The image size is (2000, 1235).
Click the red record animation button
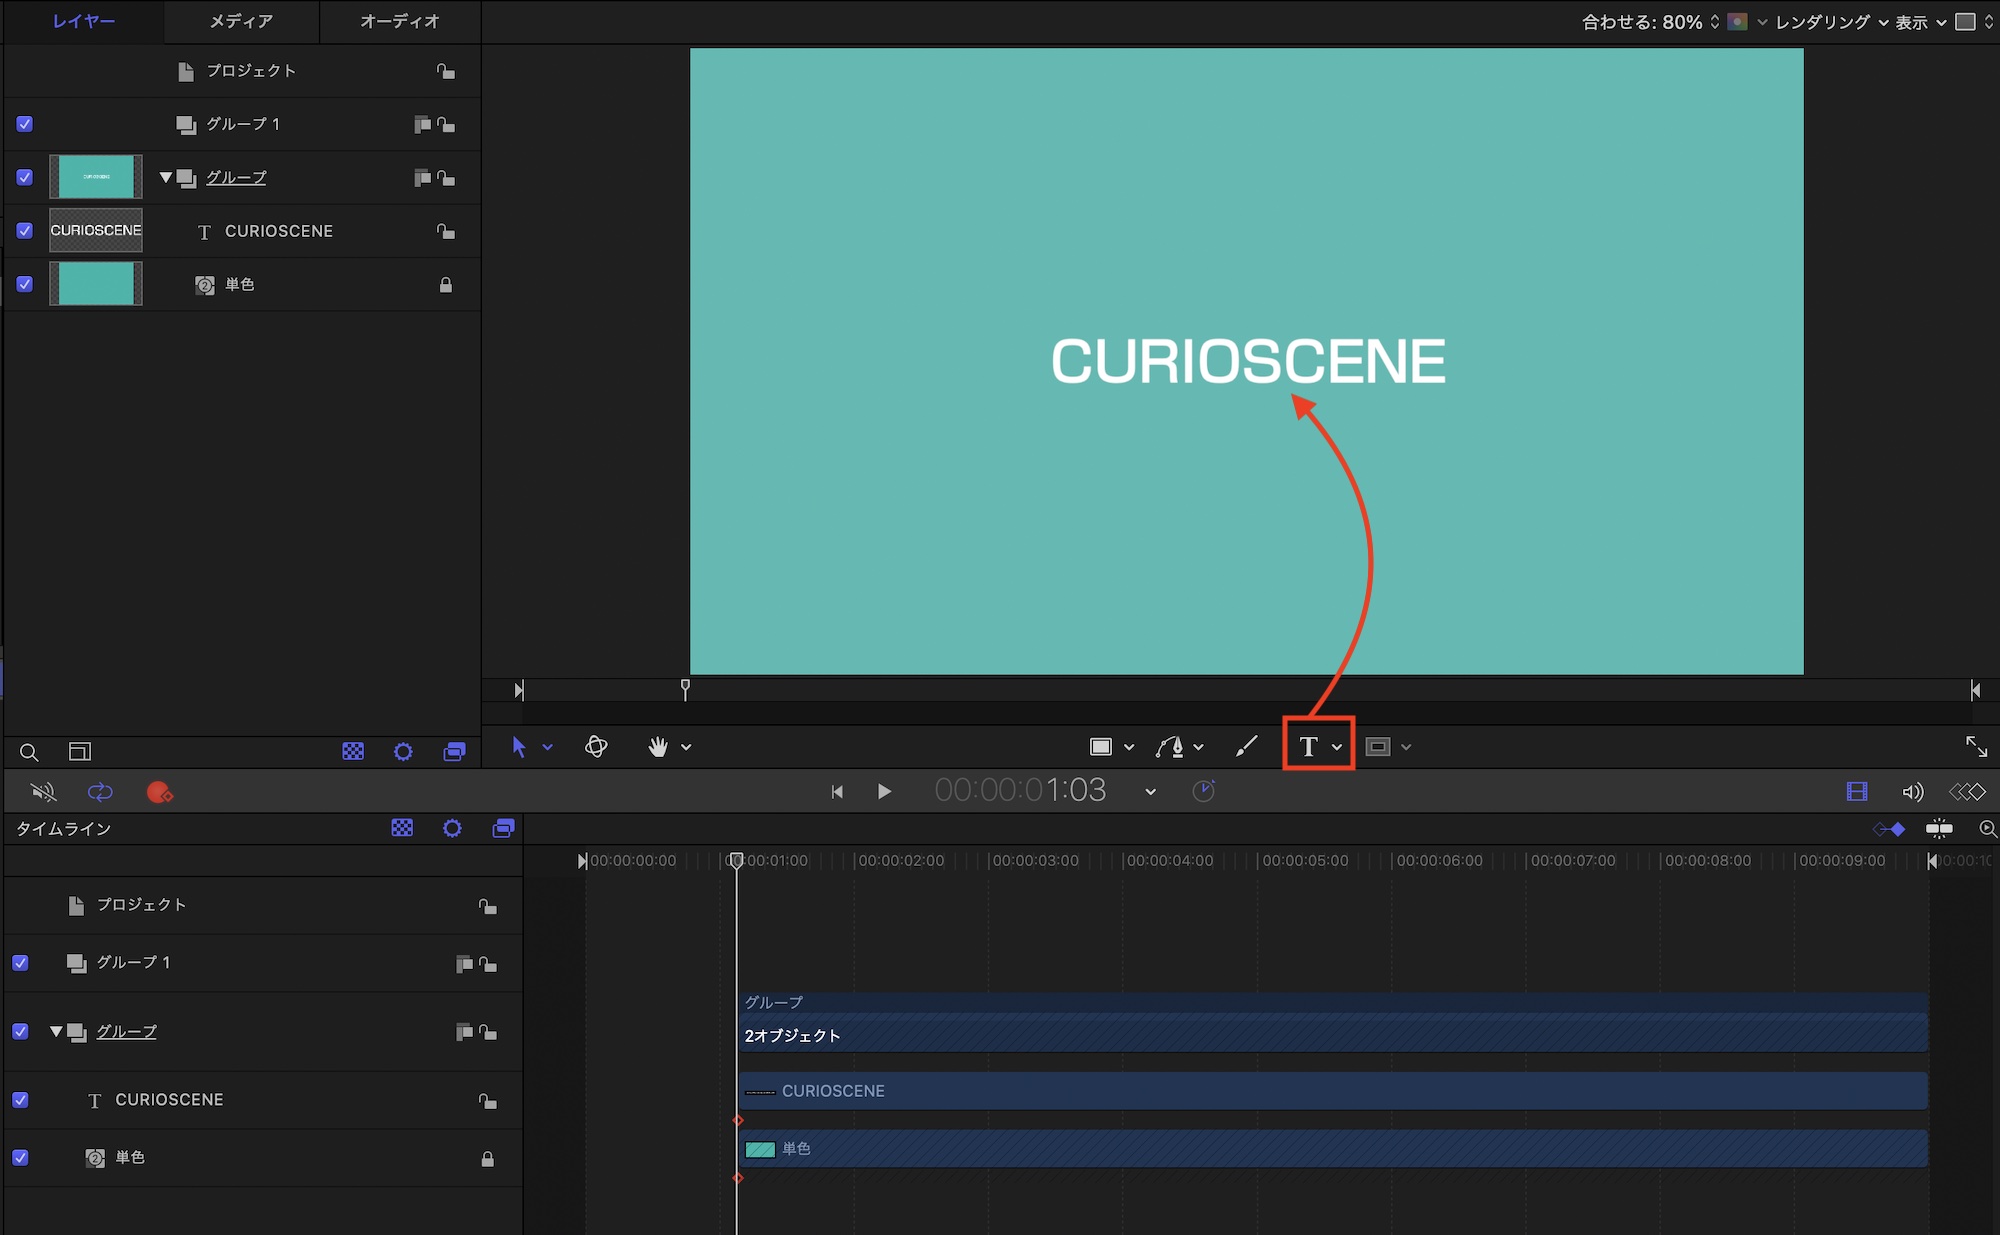click(x=159, y=792)
